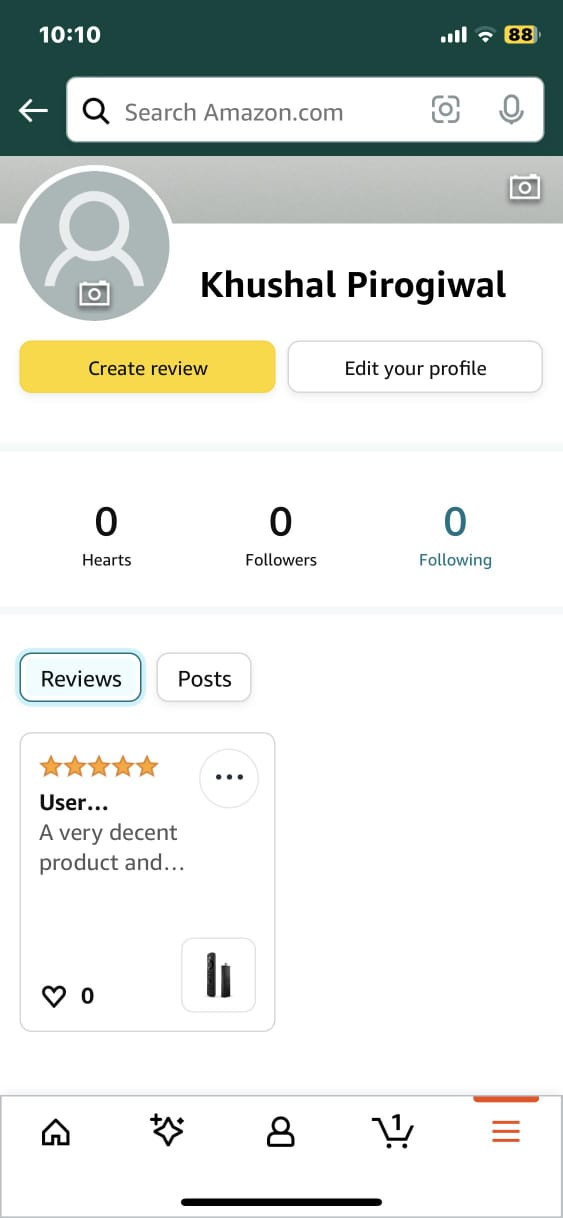This screenshot has width=563, height=1218.
Task: Open the five-star review card text
Action: coord(108,832)
